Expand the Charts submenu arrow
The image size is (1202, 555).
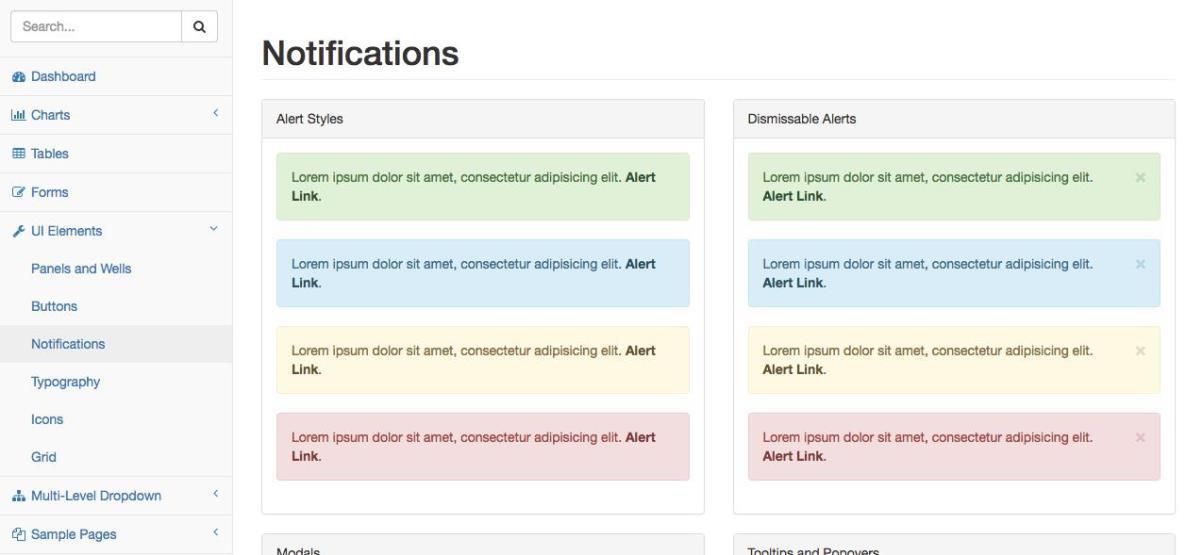(214, 114)
